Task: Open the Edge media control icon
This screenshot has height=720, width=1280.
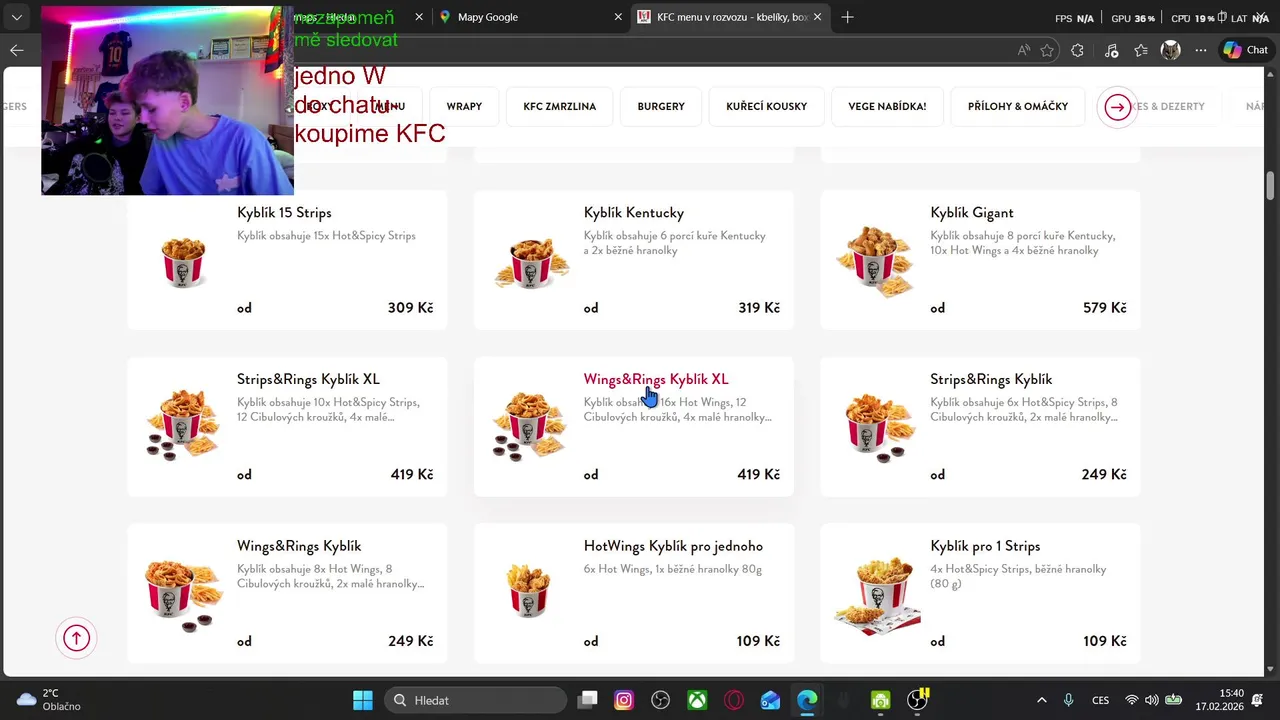Action: coord(1111,50)
